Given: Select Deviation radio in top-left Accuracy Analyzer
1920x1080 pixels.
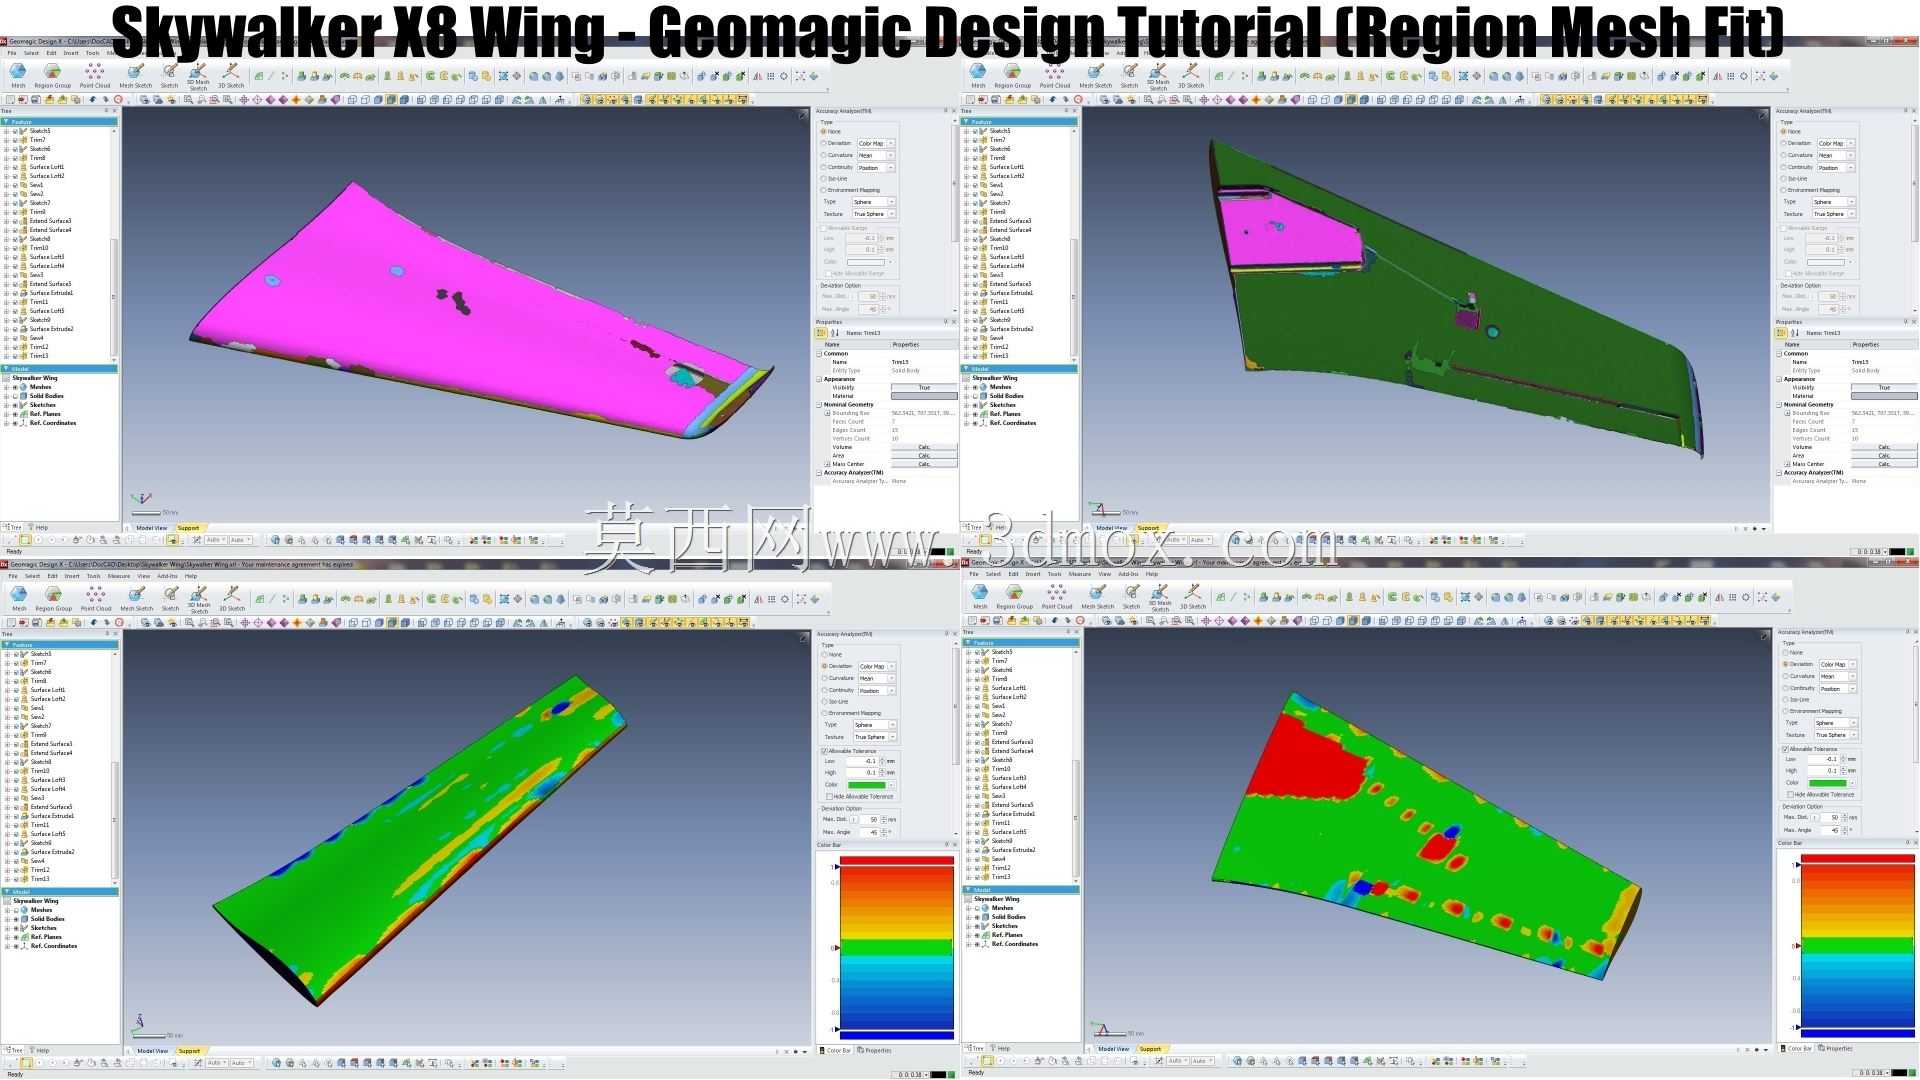Looking at the screenshot, I should coord(824,143).
